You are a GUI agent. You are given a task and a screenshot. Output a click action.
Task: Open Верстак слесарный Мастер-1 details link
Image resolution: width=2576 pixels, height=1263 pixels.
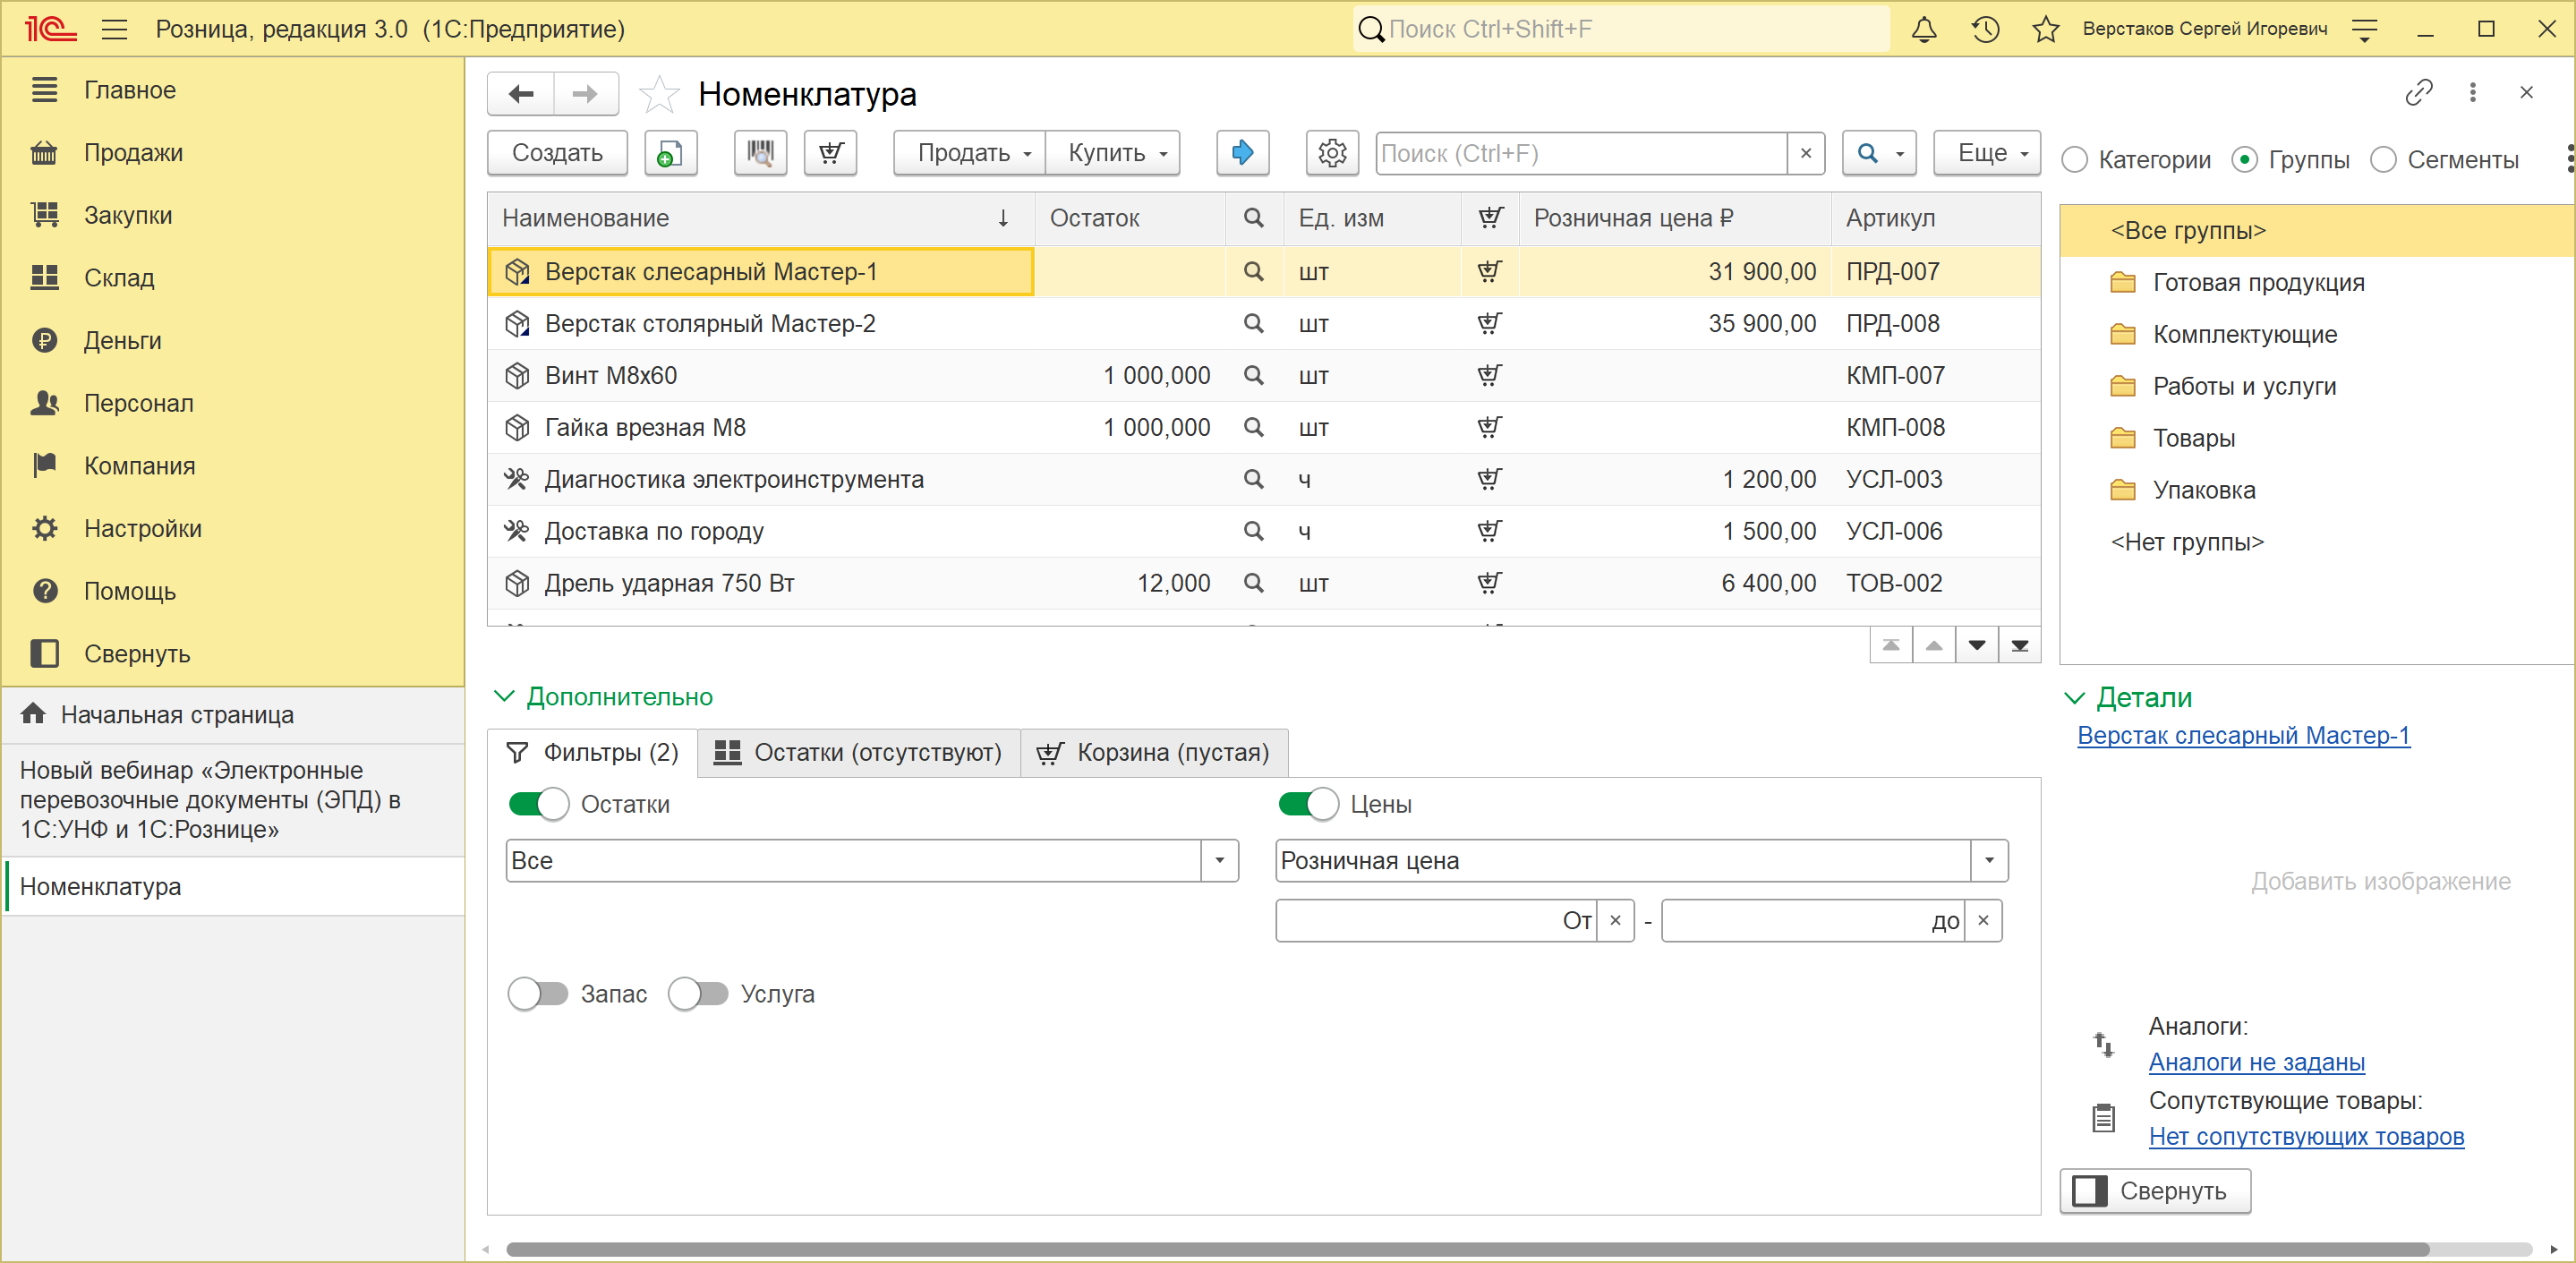[x=2243, y=735]
